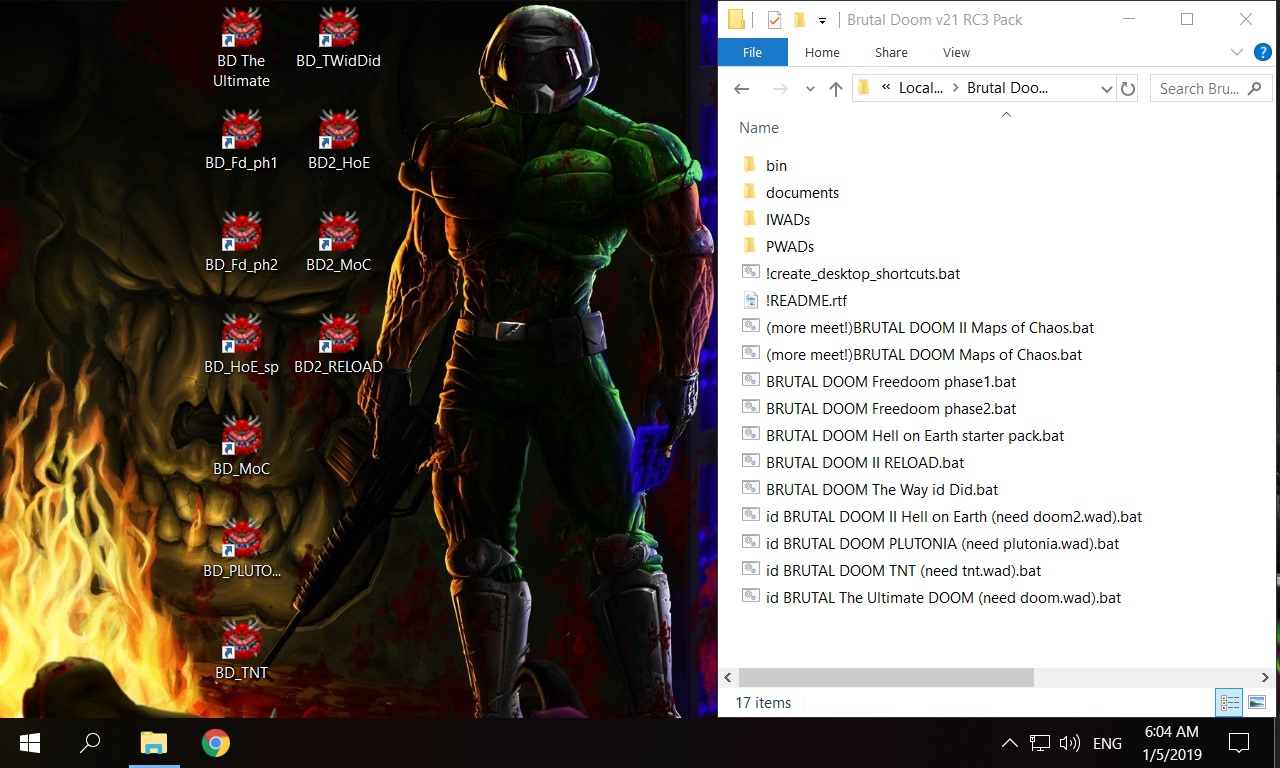This screenshot has height=768, width=1280.
Task: Click the horizontal scrollbar right arrow
Action: tap(1264, 677)
